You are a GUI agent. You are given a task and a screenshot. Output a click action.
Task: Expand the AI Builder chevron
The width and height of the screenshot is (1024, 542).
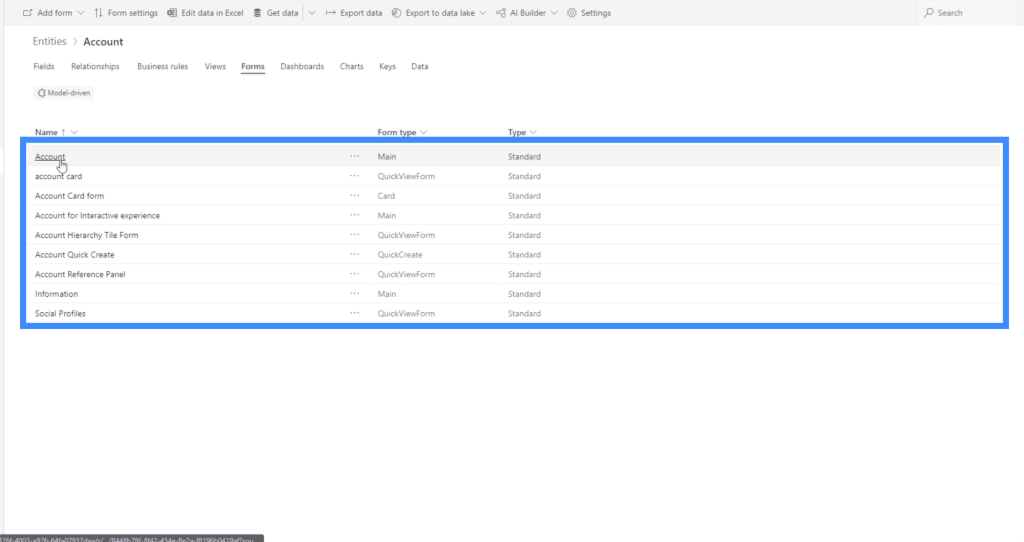(x=554, y=13)
